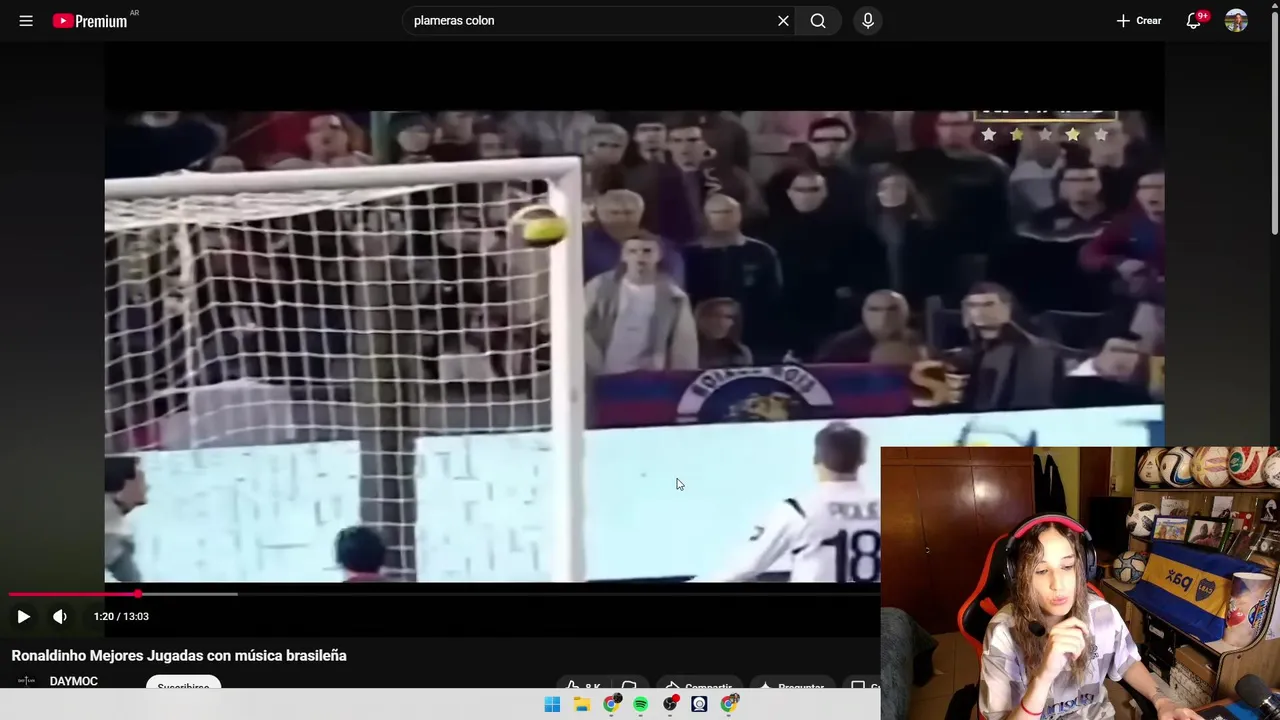Image resolution: width=1280 pixels, height=720 pixels.
Task: Open the Windows Start button
Action: pyautogui.click(x=552, y=704)
